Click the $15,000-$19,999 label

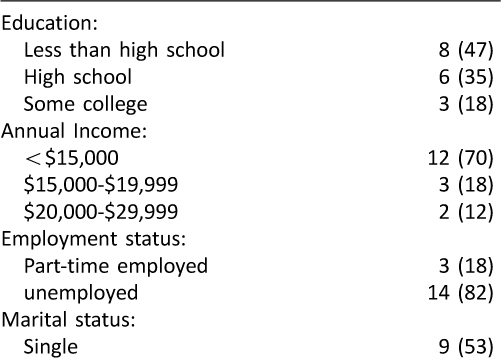101,185
